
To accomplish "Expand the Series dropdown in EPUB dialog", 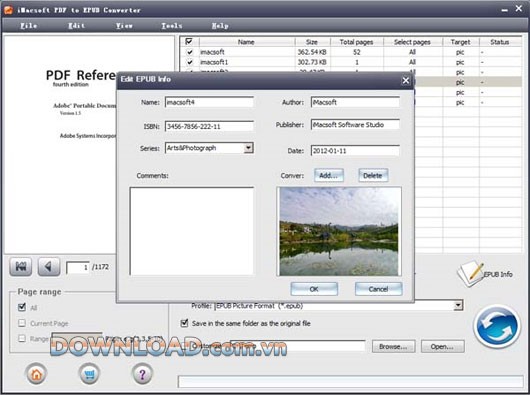I will [248, 148].
